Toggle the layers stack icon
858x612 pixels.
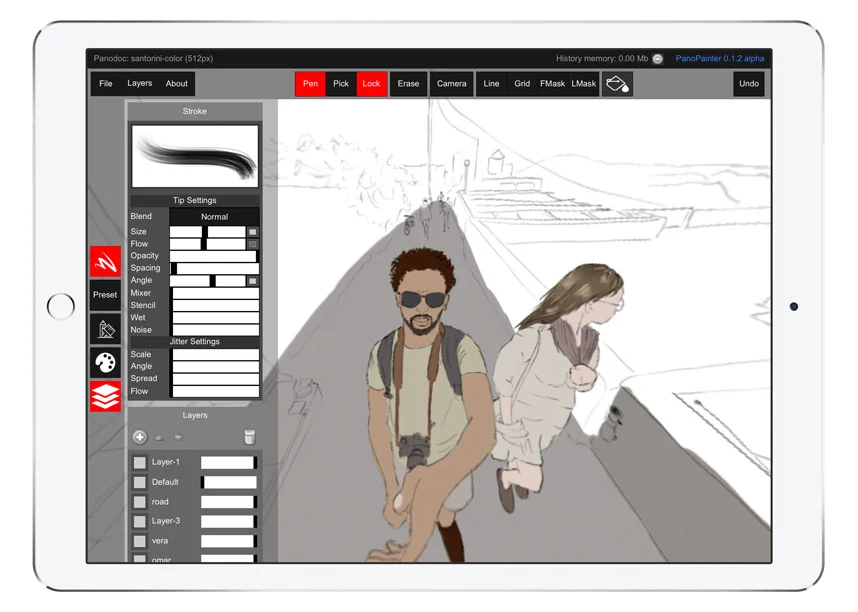[106, 396]
